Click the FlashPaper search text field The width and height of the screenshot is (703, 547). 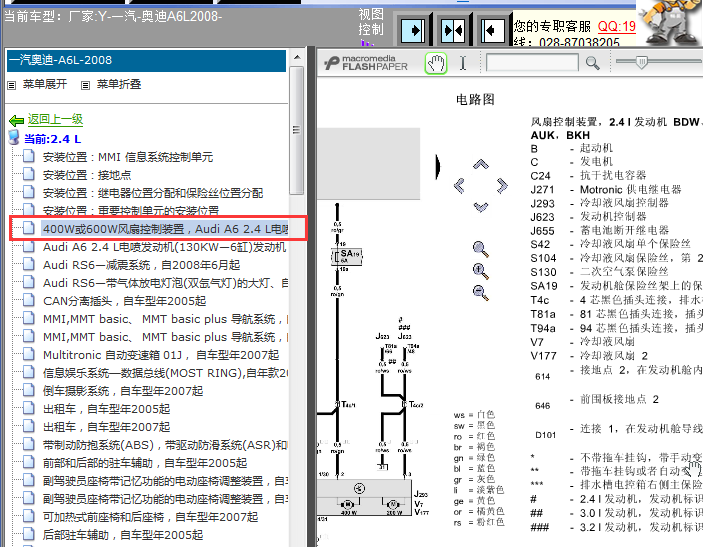click(532, 63)
